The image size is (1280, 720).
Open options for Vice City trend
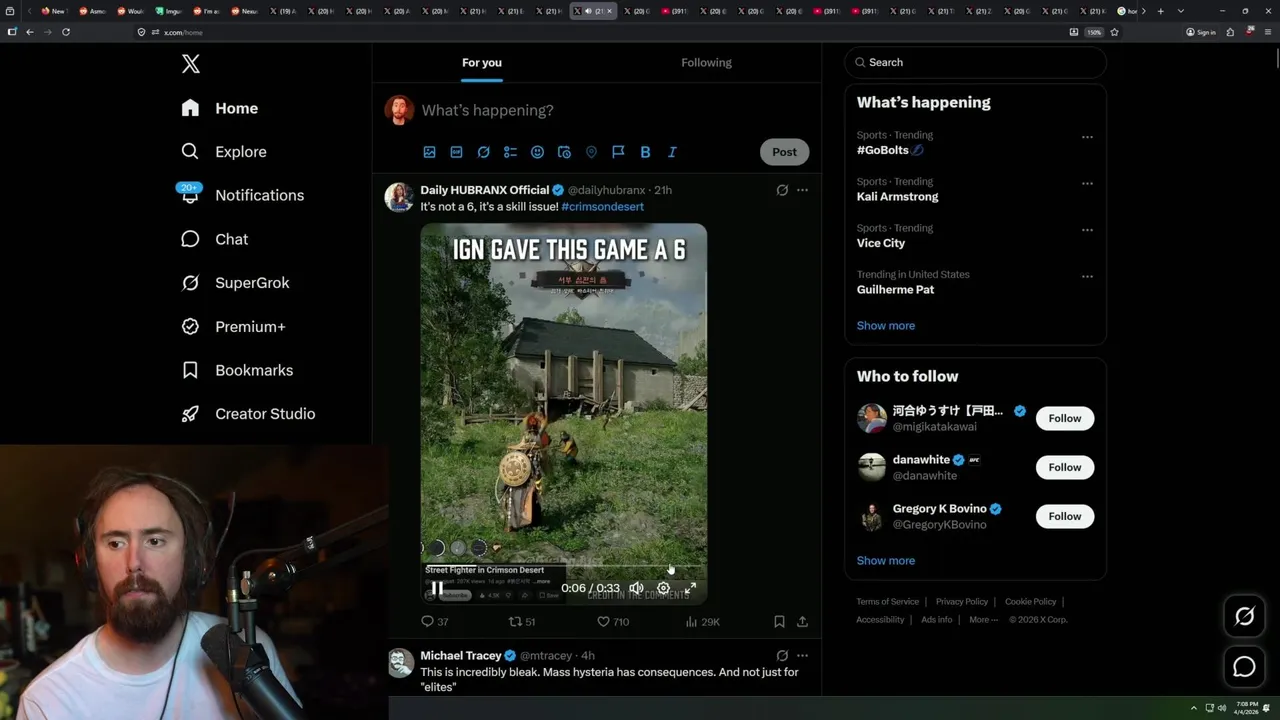click(1087, 230)
